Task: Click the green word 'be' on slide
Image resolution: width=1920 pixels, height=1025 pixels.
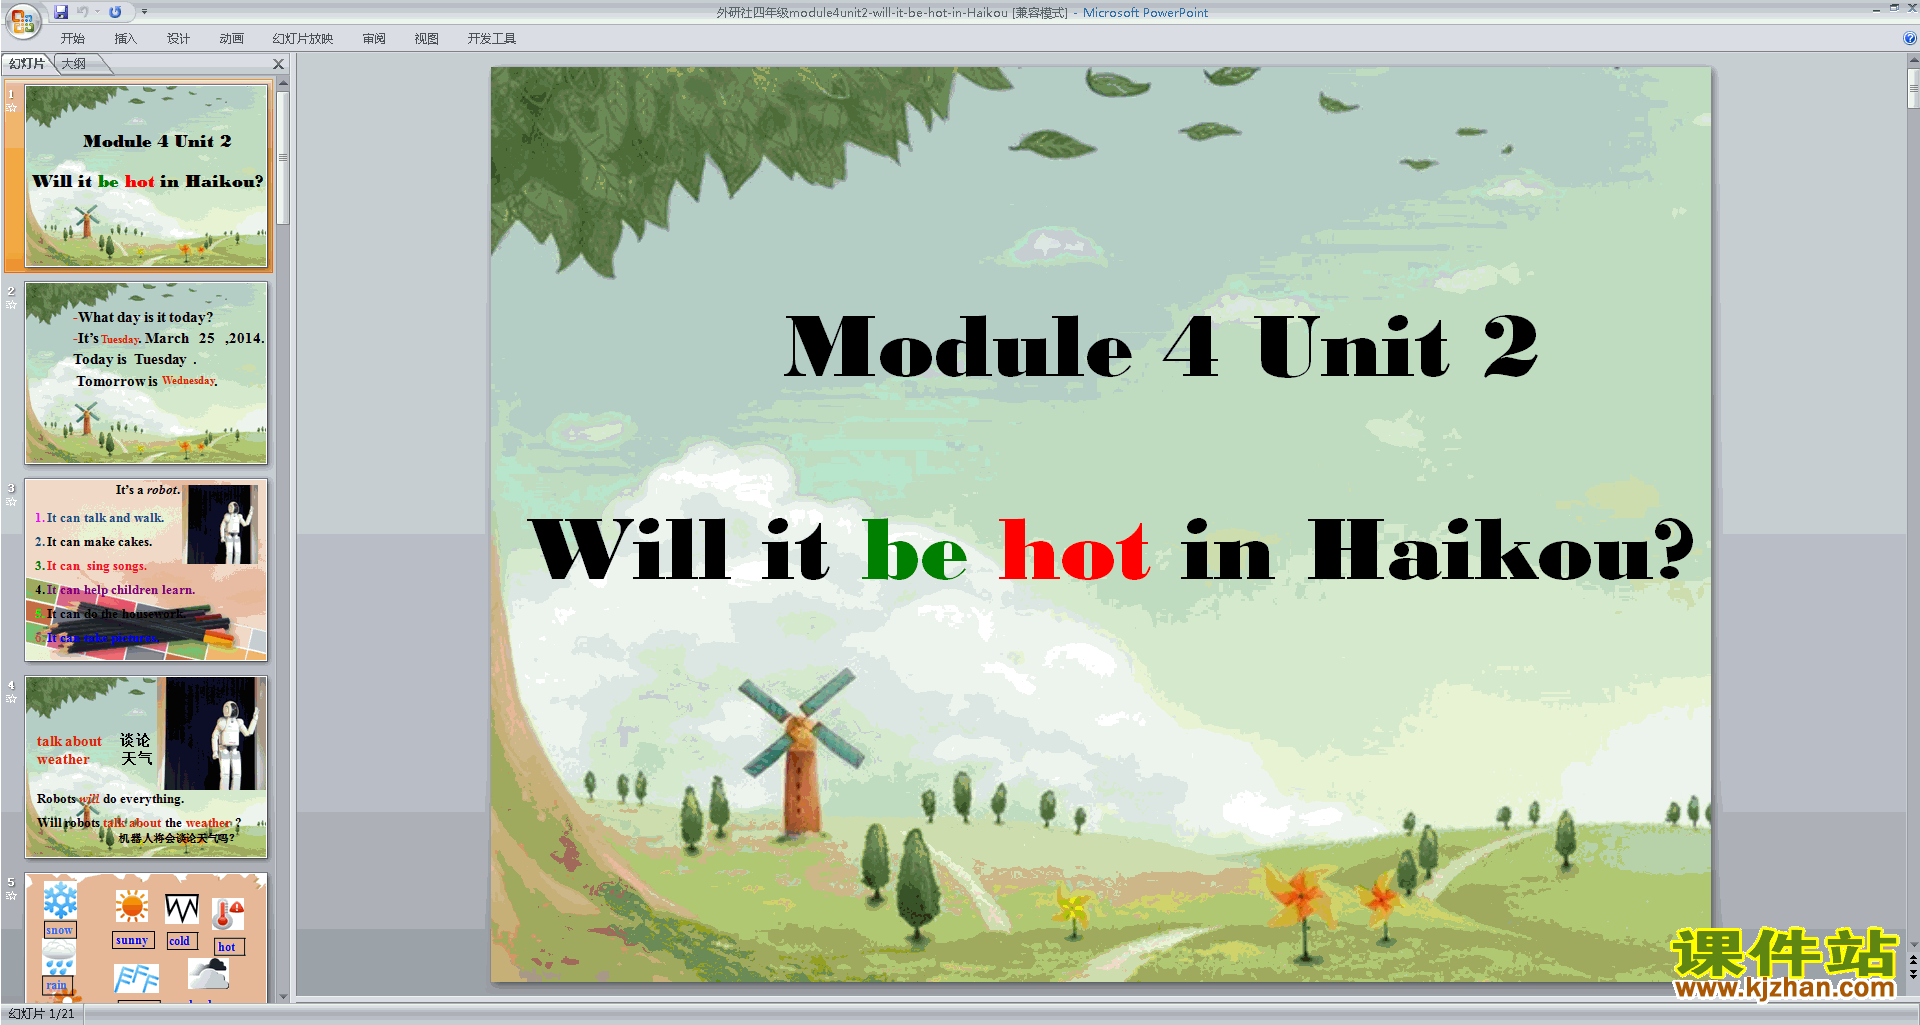Action: (x=915, y=550)
